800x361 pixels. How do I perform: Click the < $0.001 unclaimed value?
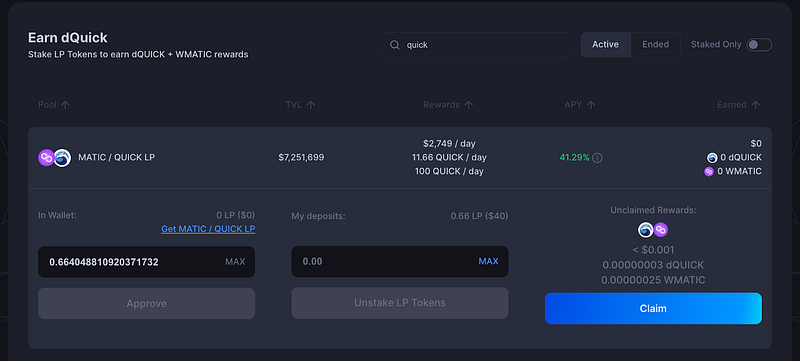coord(653,250)
